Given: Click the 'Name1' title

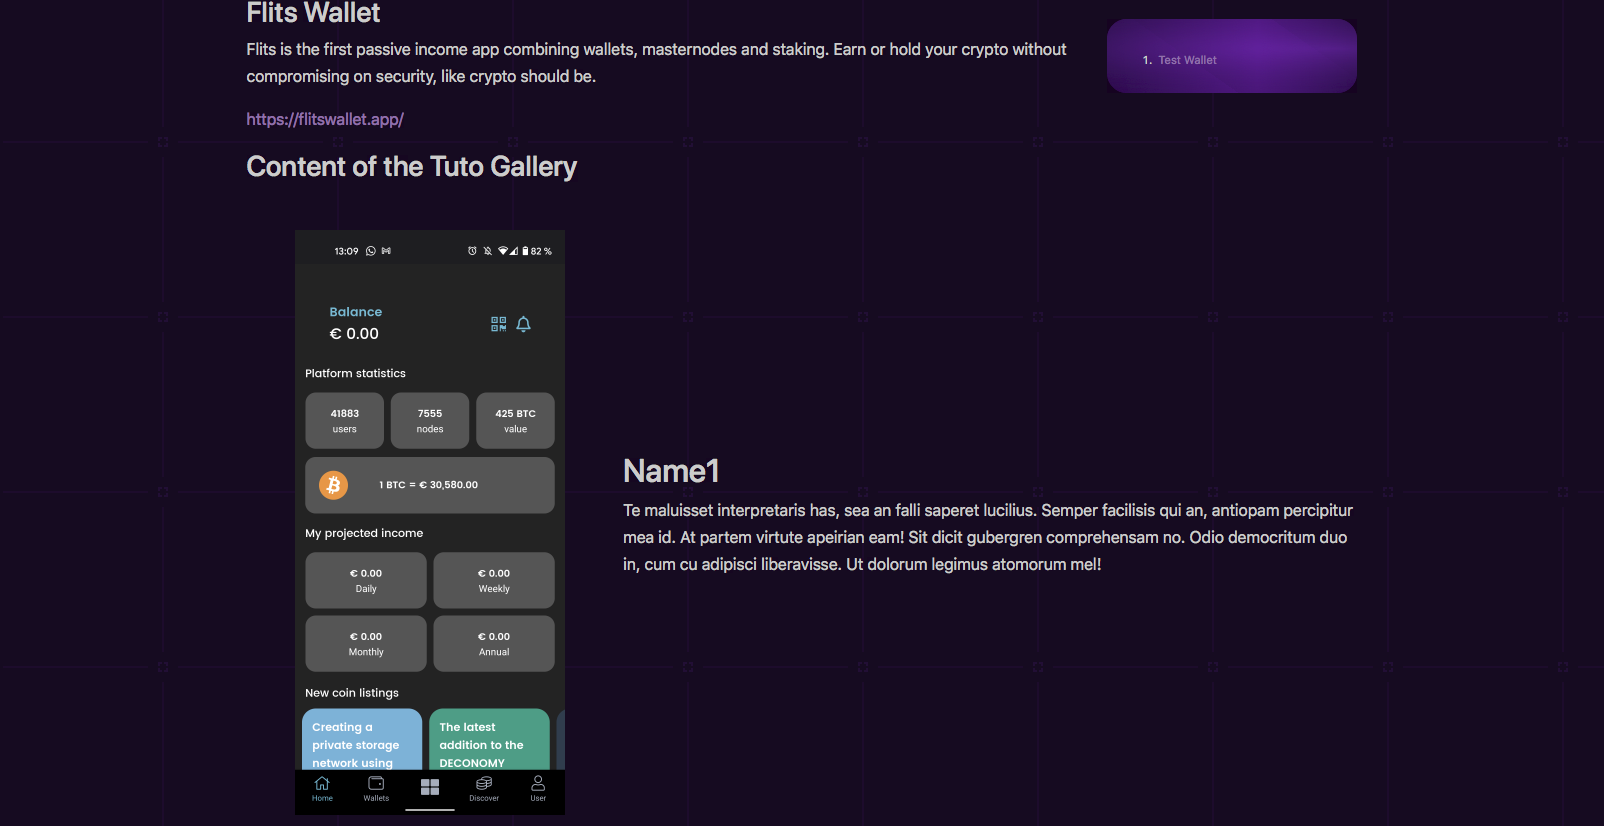Looking at the screenshot, I should (671, 471).
